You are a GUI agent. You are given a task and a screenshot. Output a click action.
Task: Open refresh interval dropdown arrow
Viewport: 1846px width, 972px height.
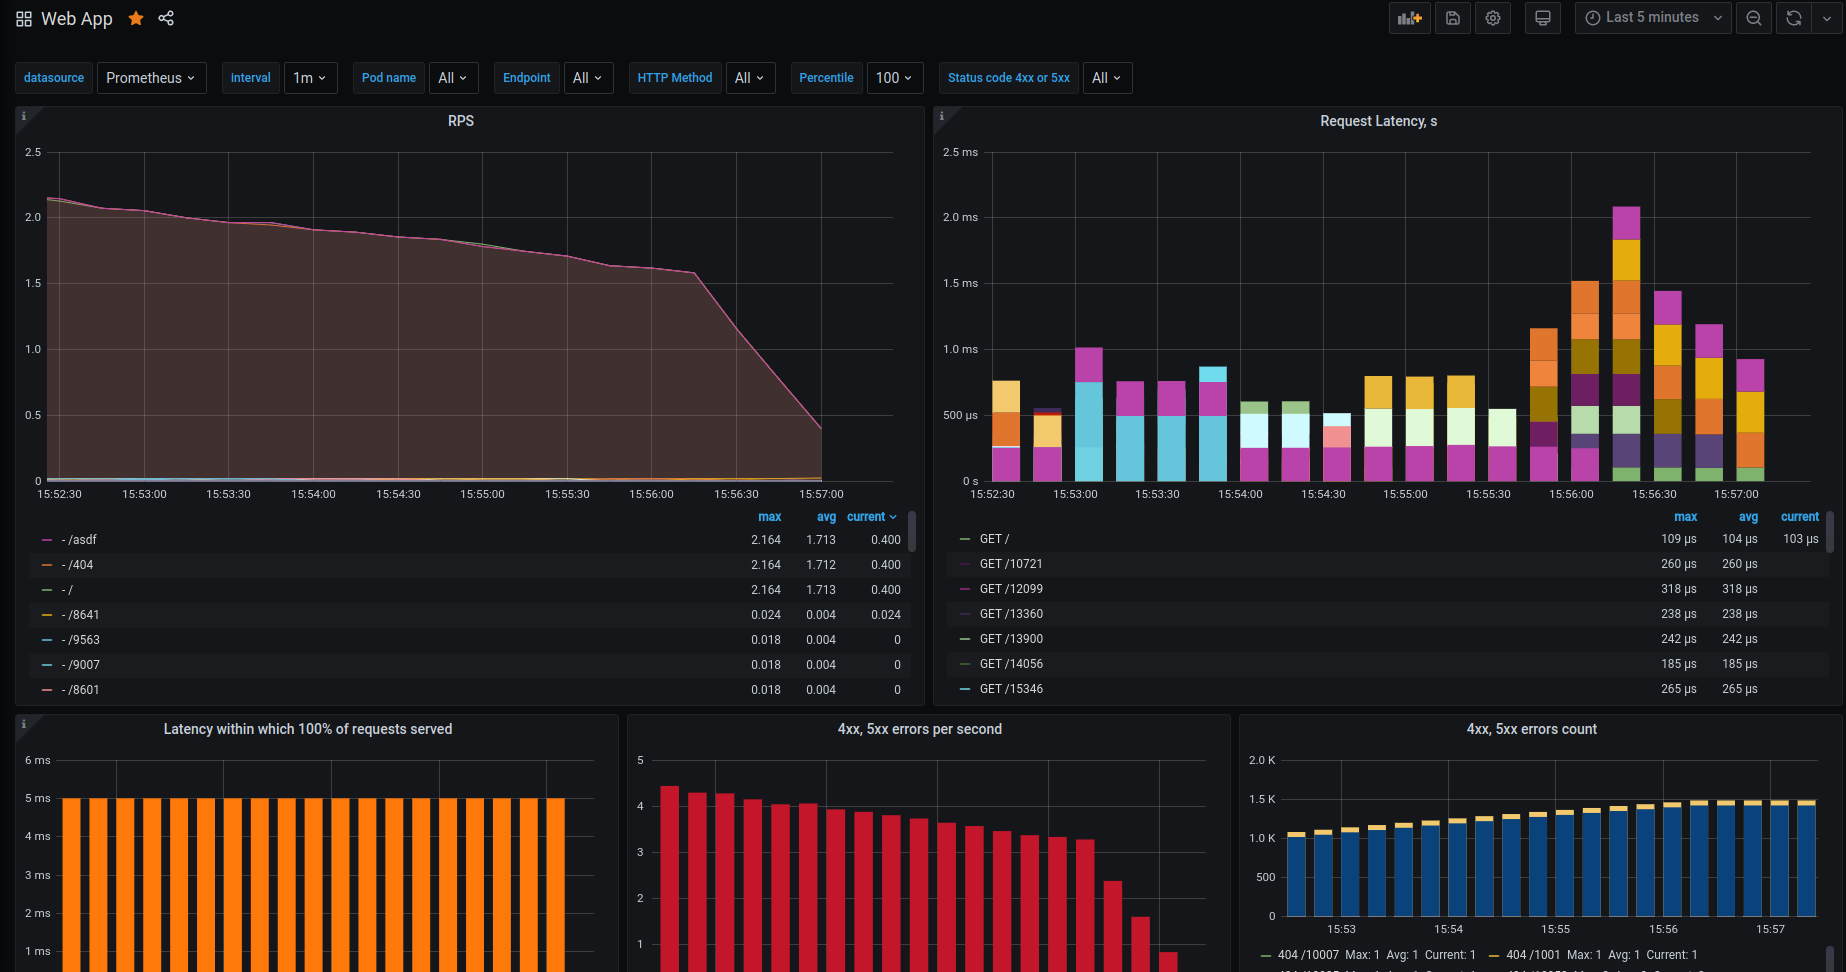(1827, 18)
